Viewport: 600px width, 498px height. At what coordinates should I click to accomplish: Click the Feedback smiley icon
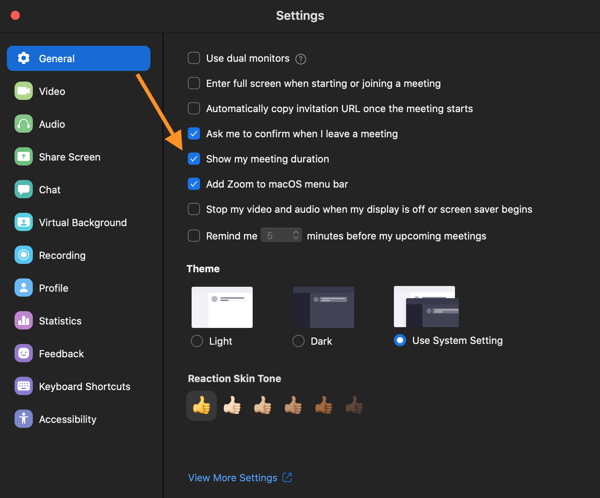pos(24,353)
